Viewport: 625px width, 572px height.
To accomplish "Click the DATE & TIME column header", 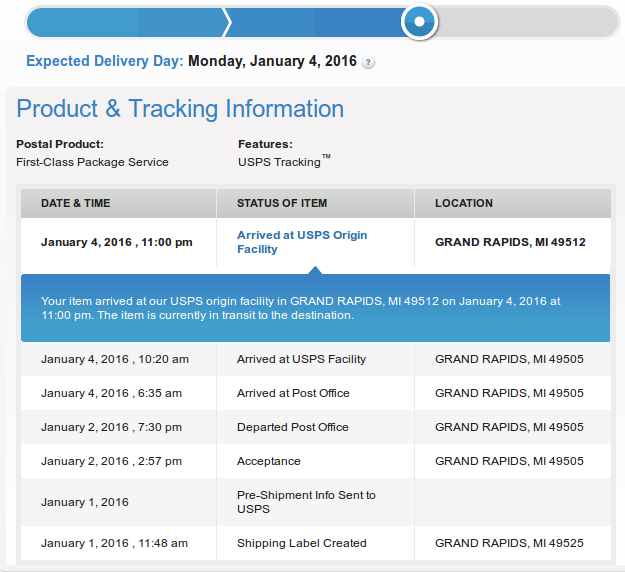I will pos(76,203).
